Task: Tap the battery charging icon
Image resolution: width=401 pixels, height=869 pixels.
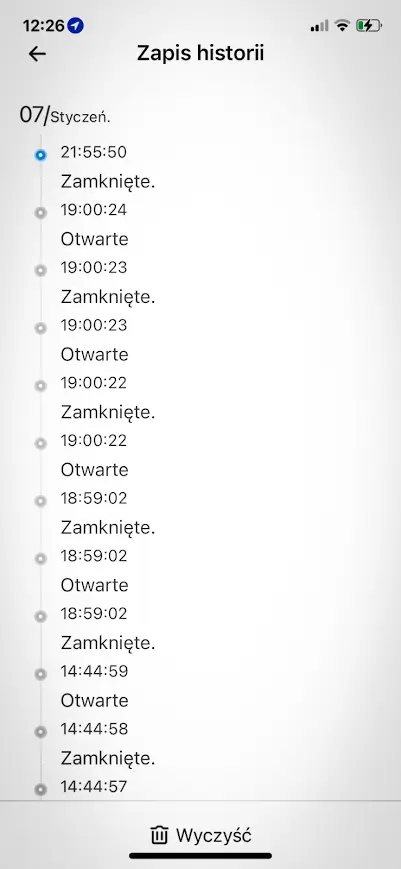Action: click(368, 25)
